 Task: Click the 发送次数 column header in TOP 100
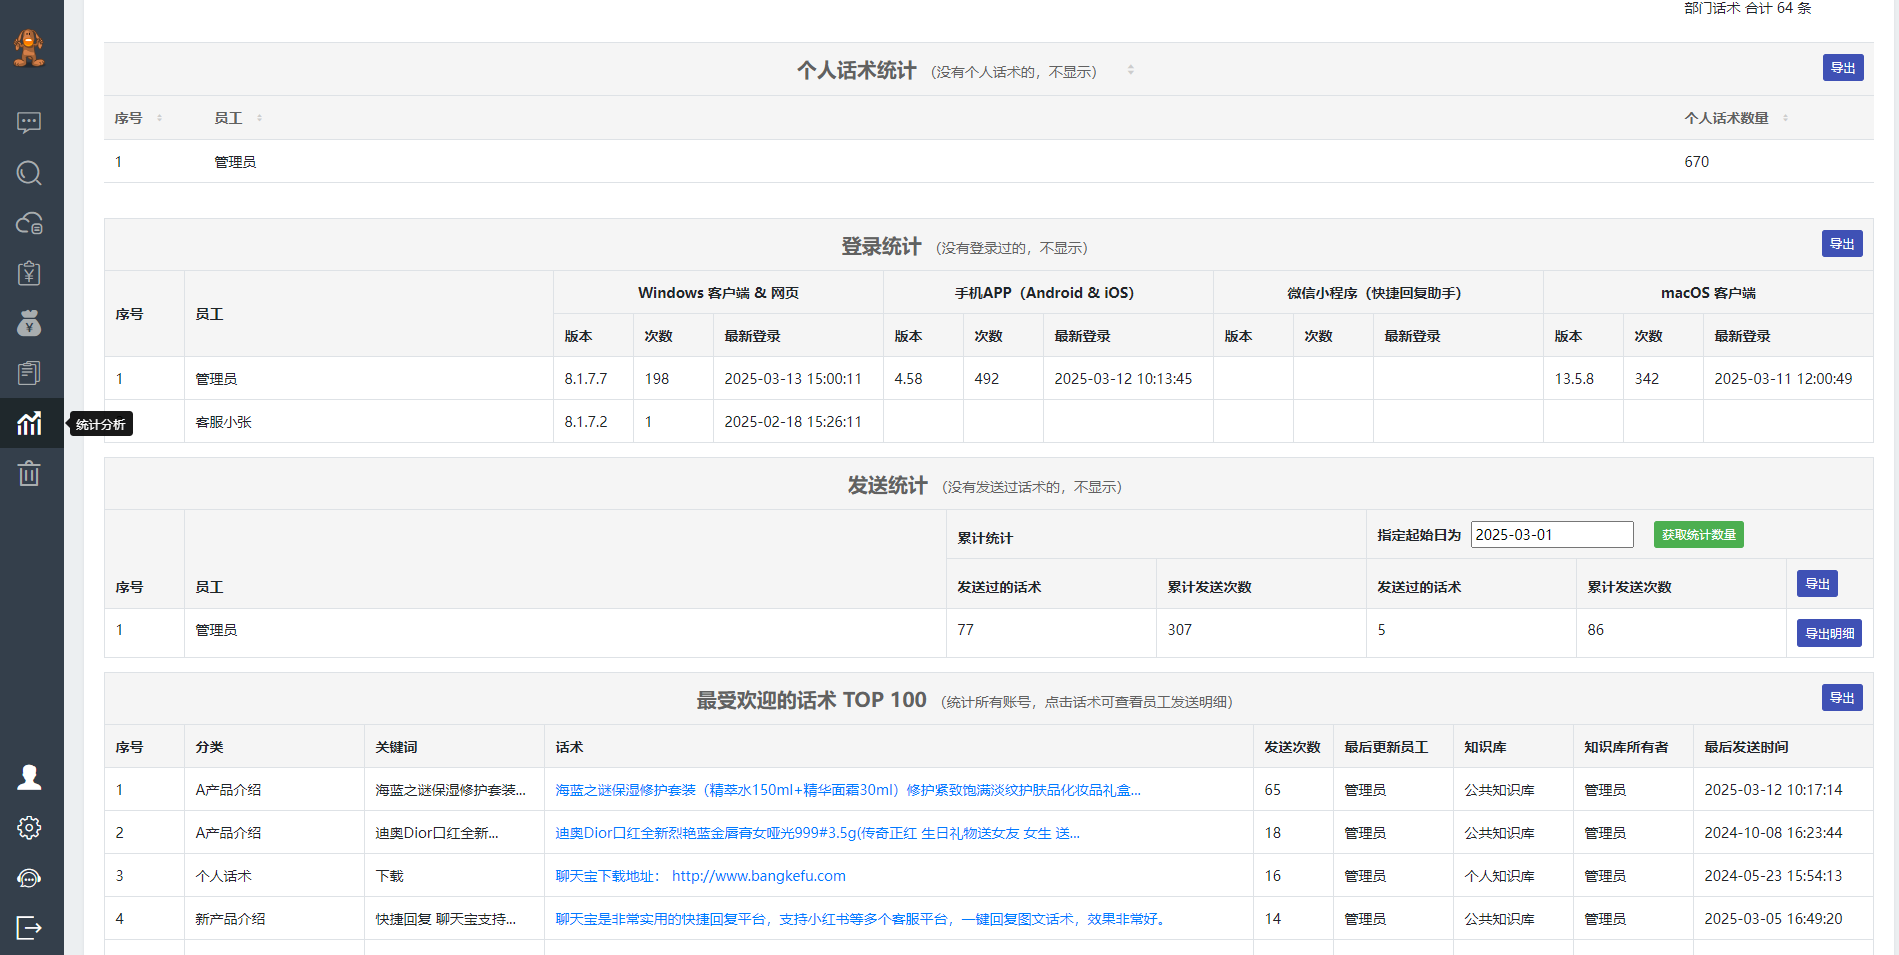(1292, 747)
